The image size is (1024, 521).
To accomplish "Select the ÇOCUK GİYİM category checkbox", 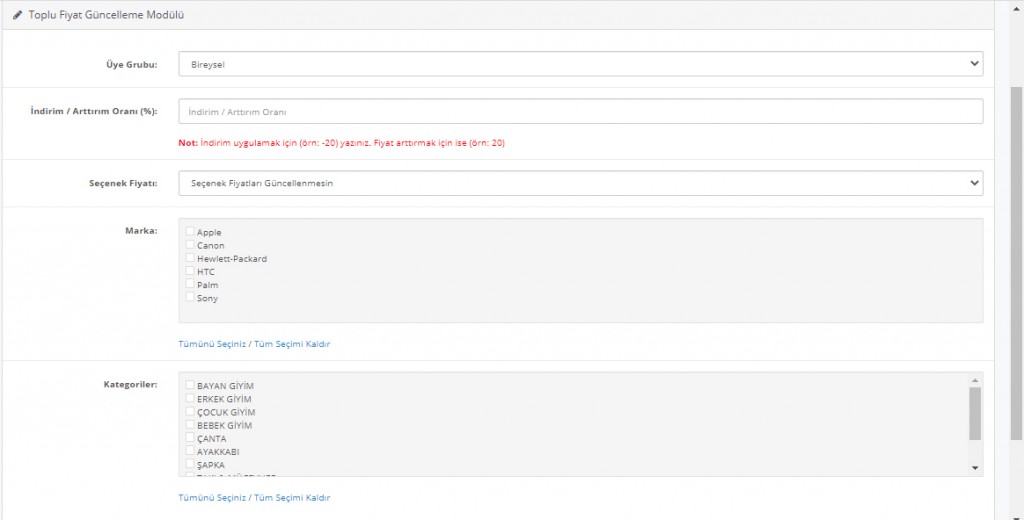I will 190,412.
